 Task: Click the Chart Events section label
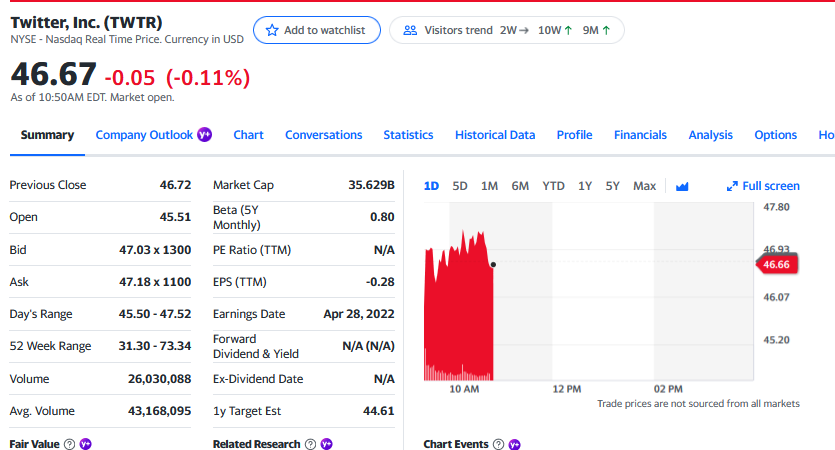(x=456, y=444)
